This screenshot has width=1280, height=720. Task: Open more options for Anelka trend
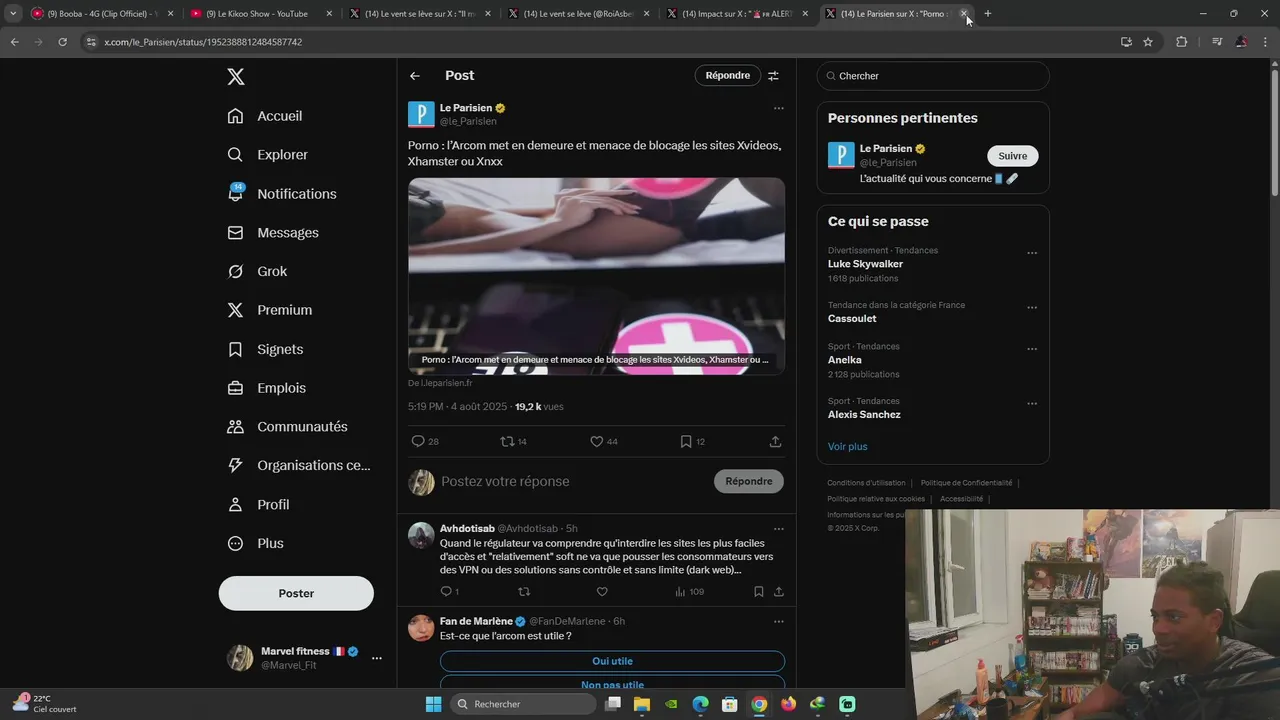pyautogui.click(x=1032, y=349)
